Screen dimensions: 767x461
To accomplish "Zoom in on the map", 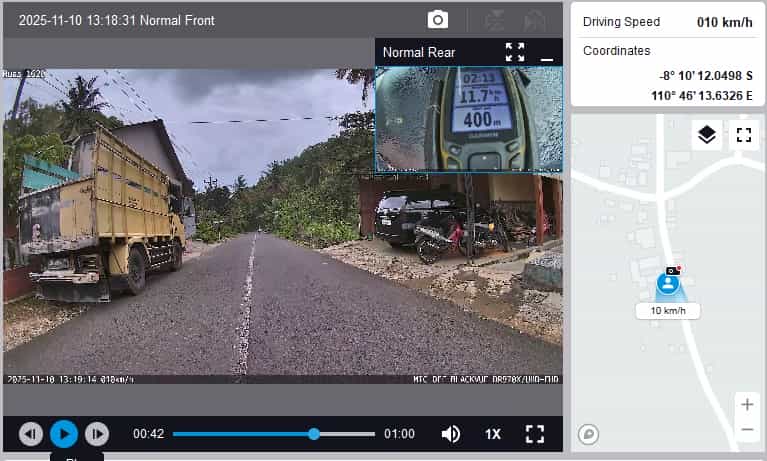I will 747,405.
